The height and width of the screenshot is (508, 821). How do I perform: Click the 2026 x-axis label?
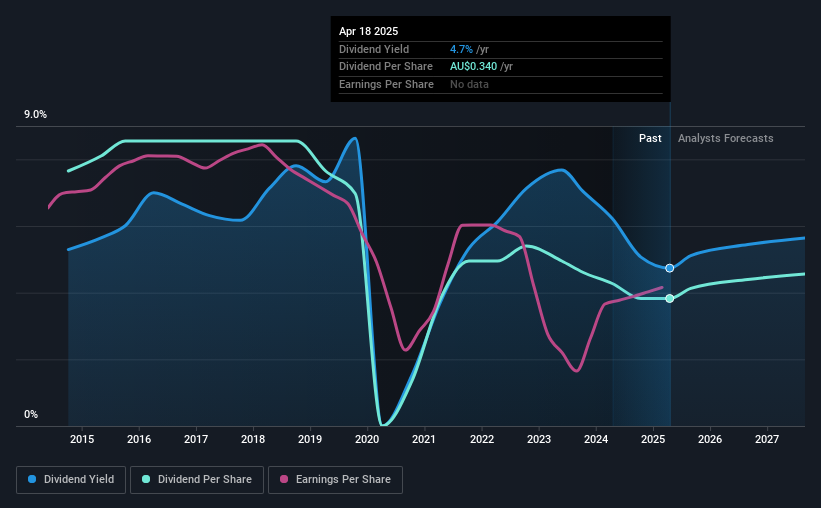[x=710, y=439]
